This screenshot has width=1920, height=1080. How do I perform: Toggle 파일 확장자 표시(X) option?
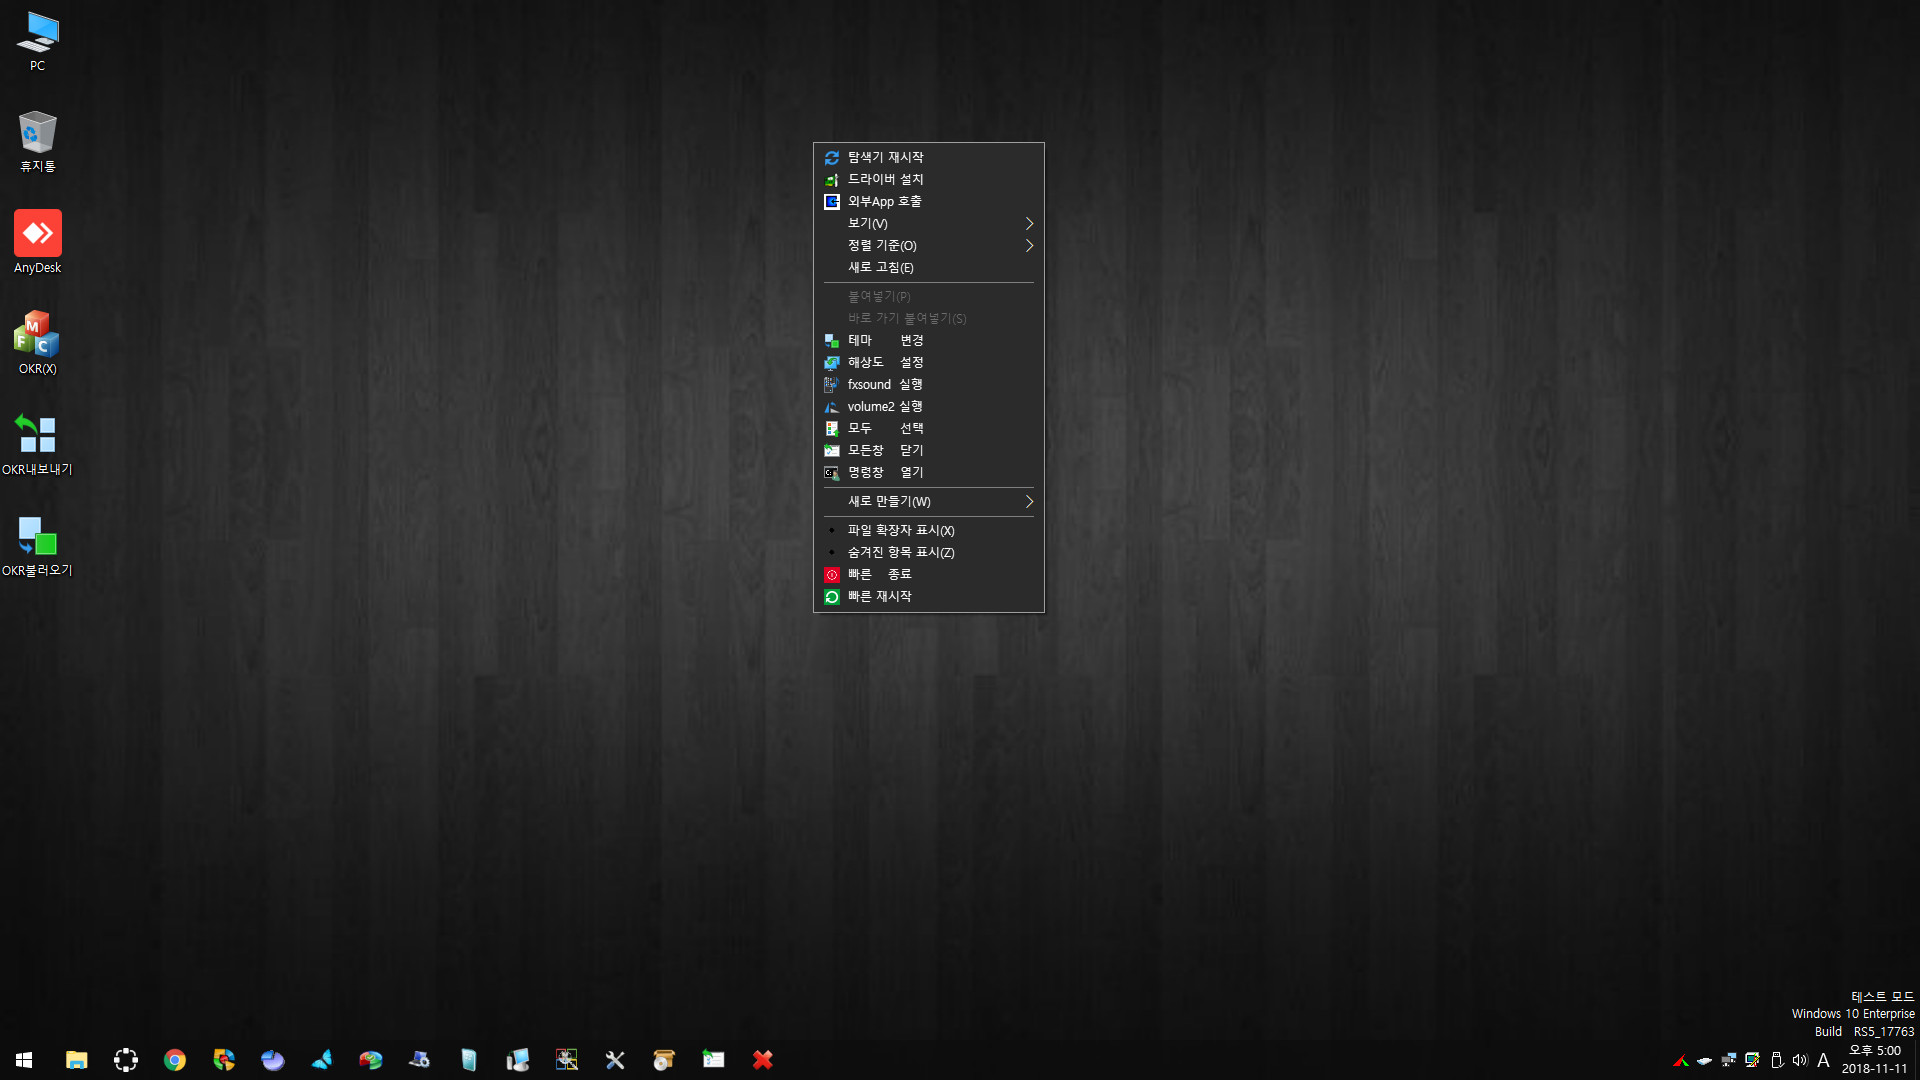coord(929,531)
